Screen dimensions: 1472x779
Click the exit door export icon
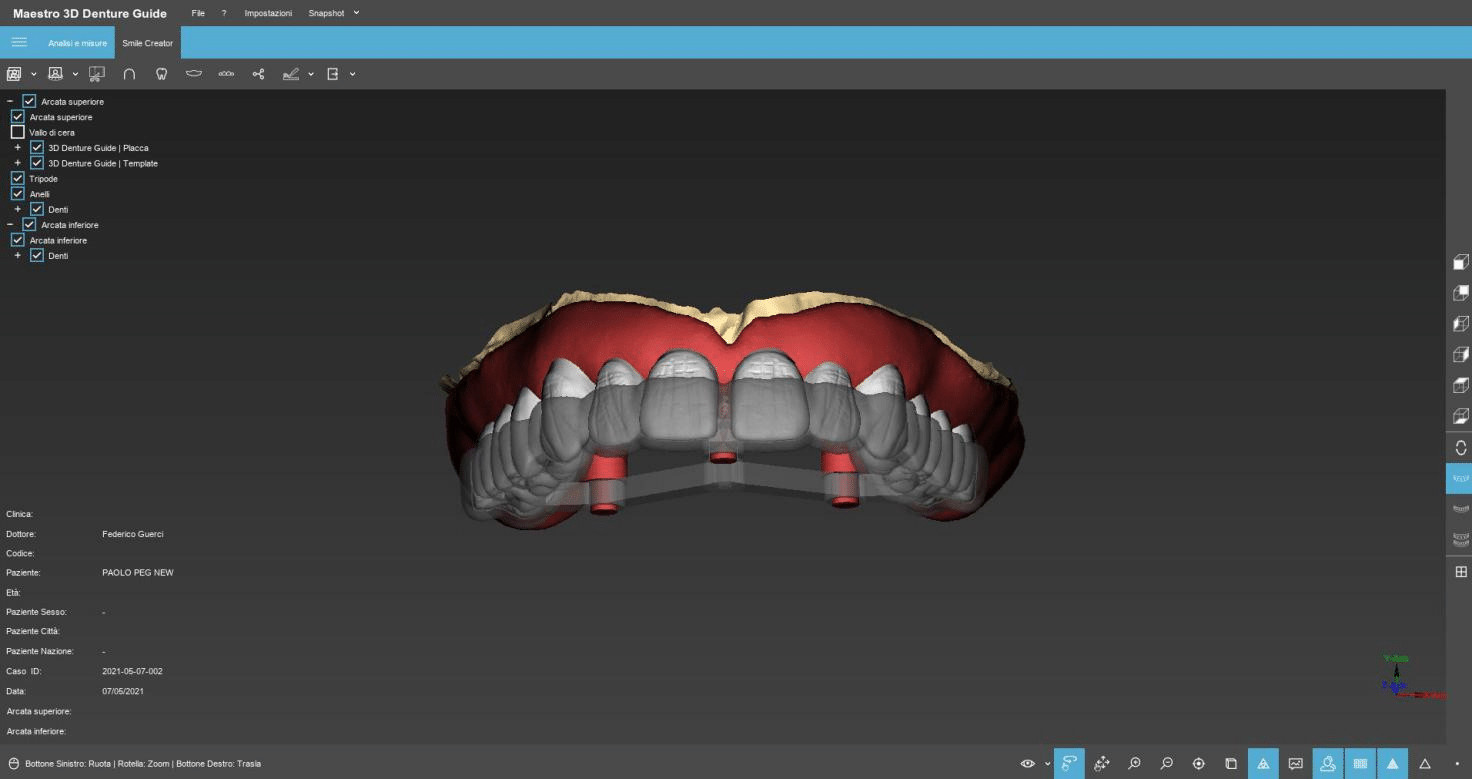(x=333, y=74)
